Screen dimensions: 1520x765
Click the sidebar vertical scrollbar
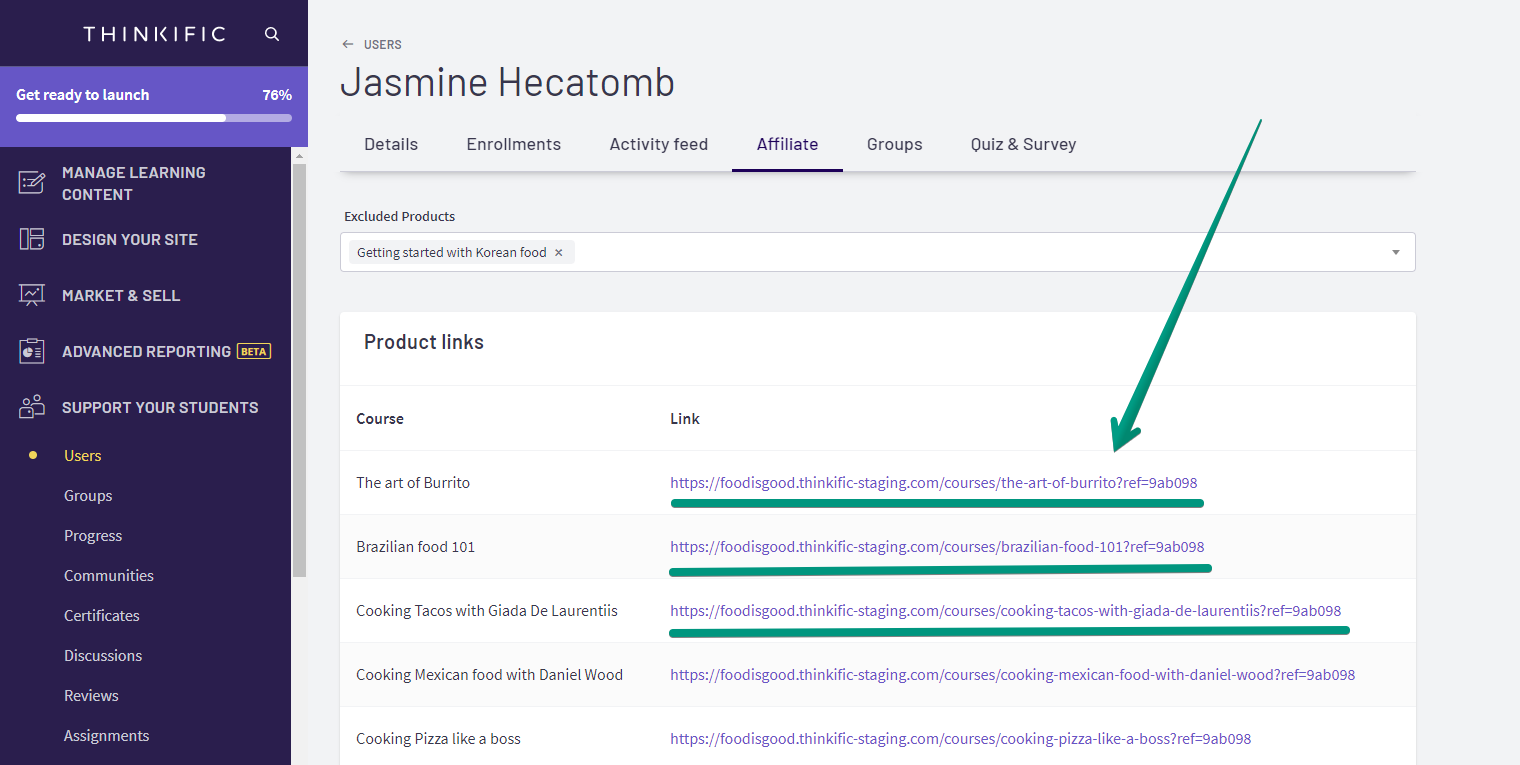tap(299, 370)
